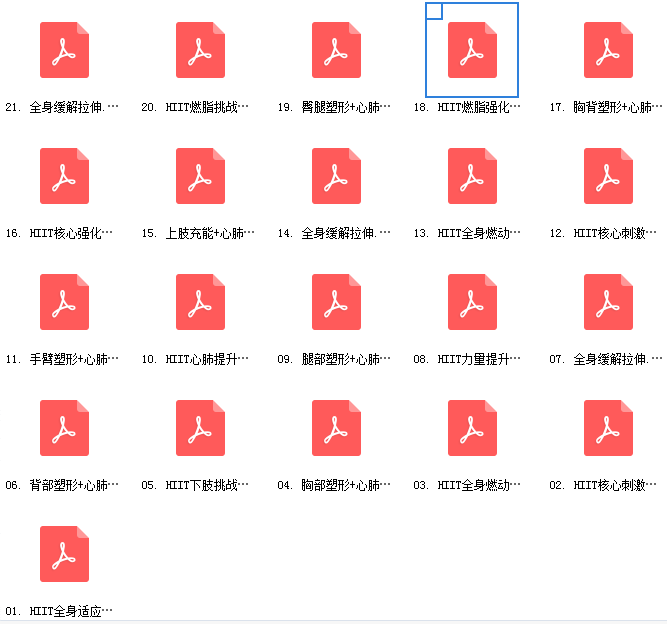Select the PDF icon for file 18. HIIT燃脂强化
Screen dimensions: 667x624
(472, 50)
